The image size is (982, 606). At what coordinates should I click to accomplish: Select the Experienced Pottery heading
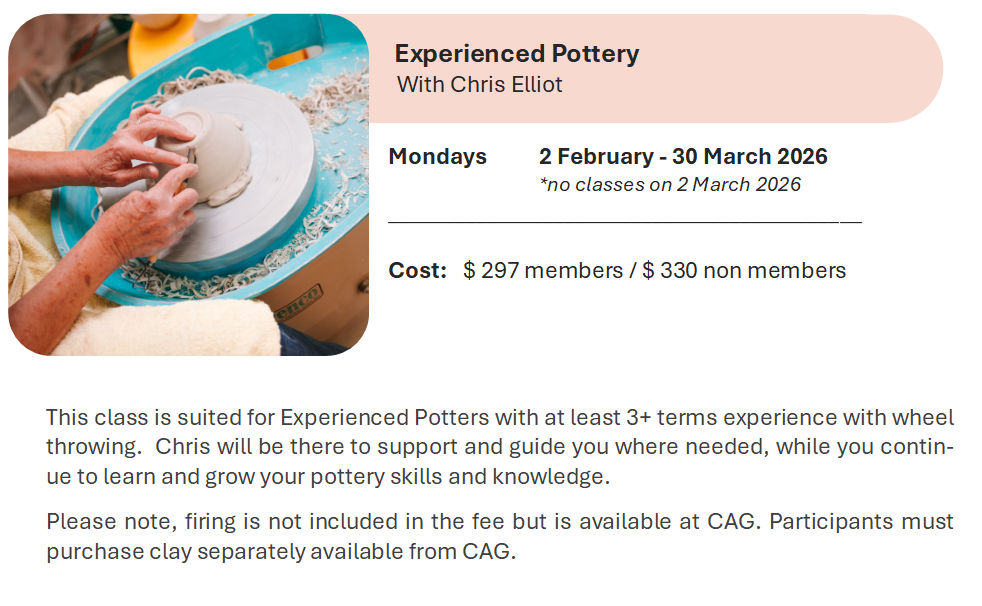click(x=516, y=54)
